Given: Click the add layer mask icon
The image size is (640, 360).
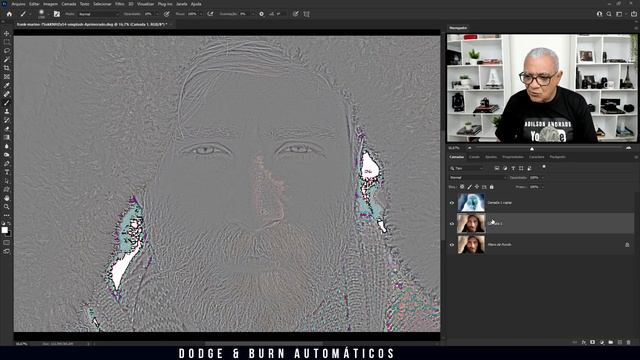Looking at the screenshot, I should [592, 342].
